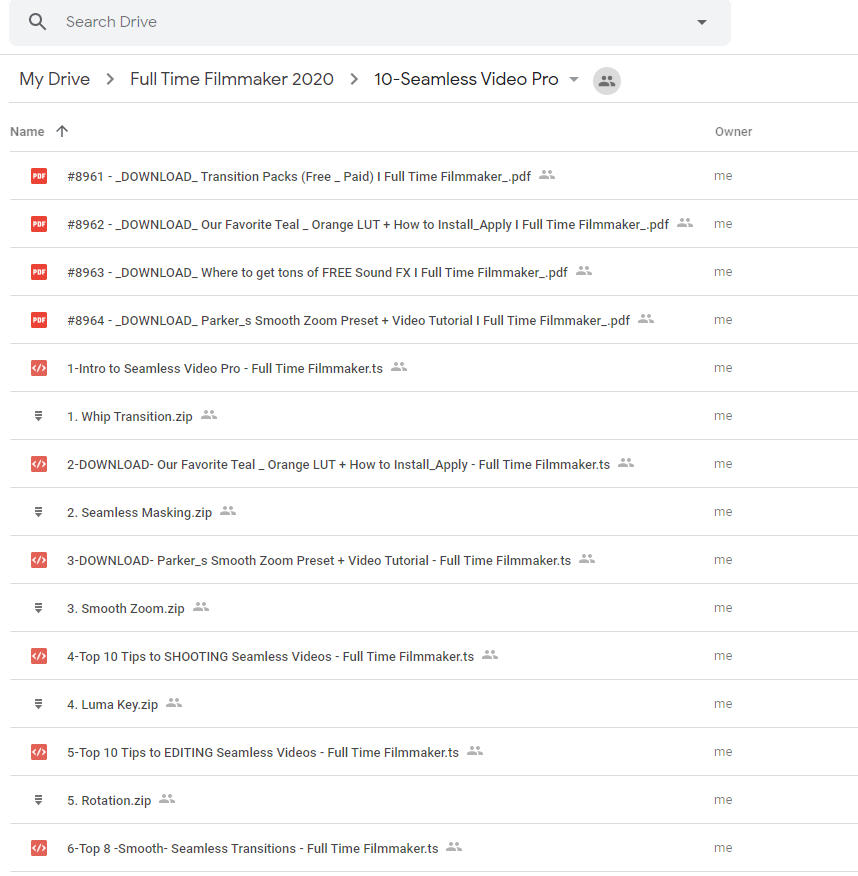
Task: Select 5. Rotation.zip file name
Action: click(109, 801)
